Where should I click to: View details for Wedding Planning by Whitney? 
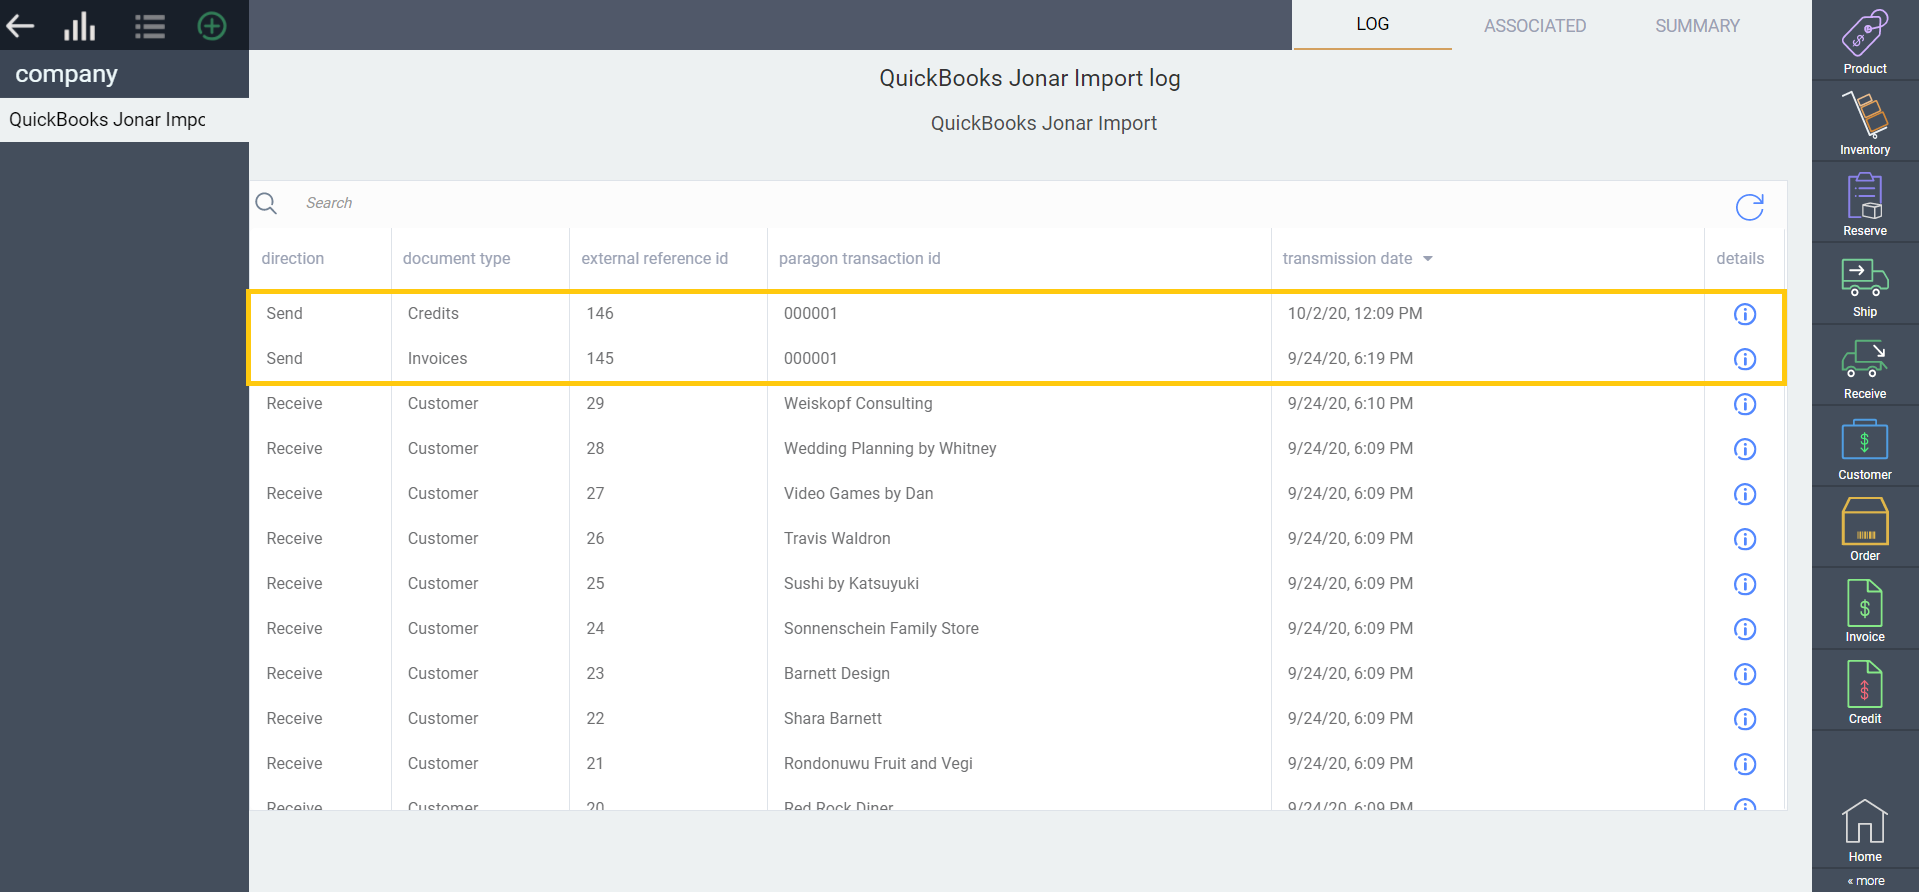point(1745,449)
